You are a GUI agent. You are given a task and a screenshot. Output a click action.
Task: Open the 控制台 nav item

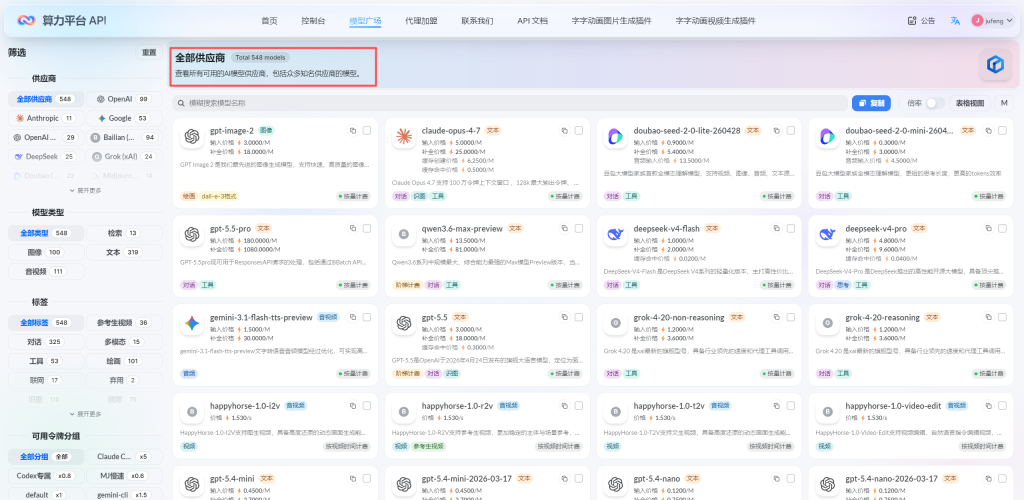313,21
